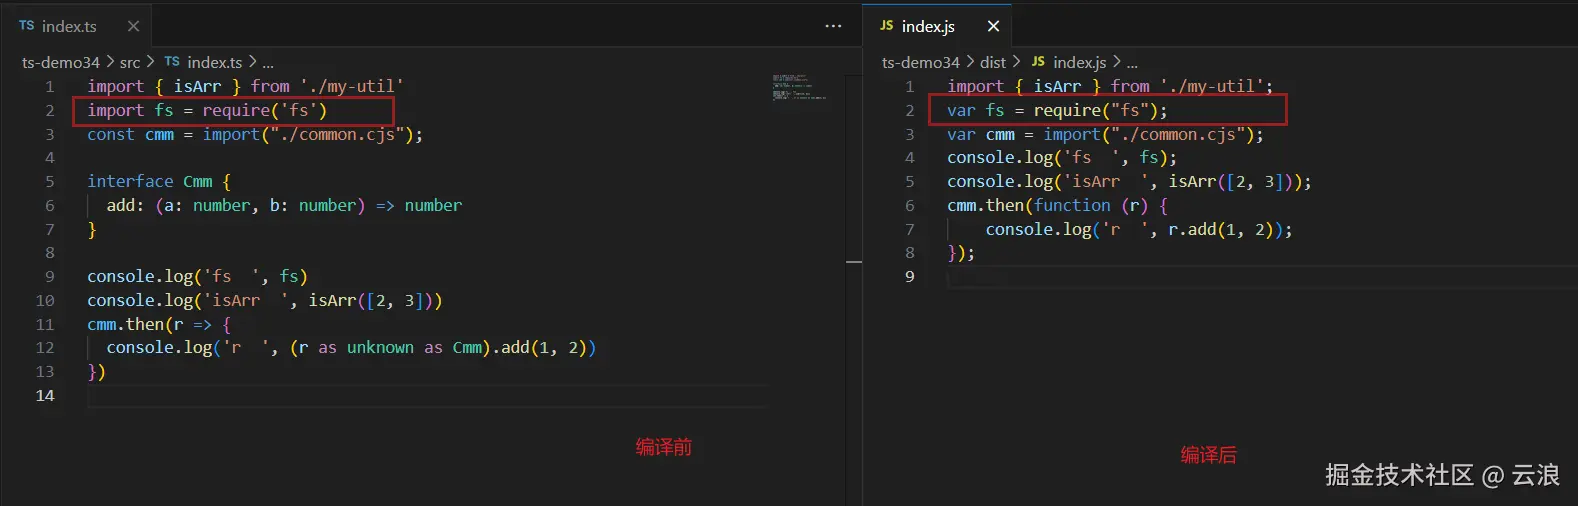Open the left editor's more actions menu
Screen dimensions: 1578x506
[833, 26]
